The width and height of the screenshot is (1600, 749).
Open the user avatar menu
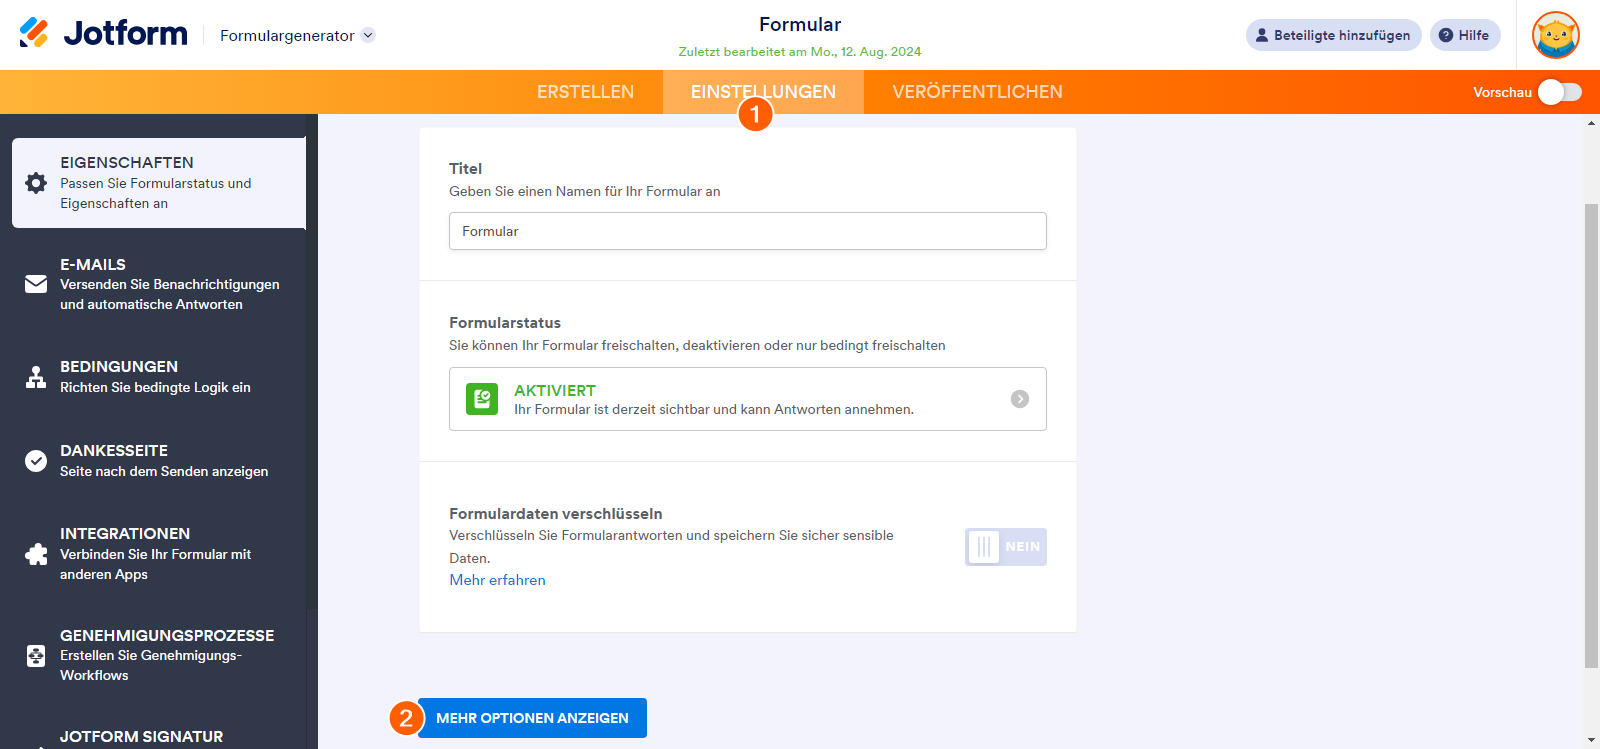click(1555, 35)
